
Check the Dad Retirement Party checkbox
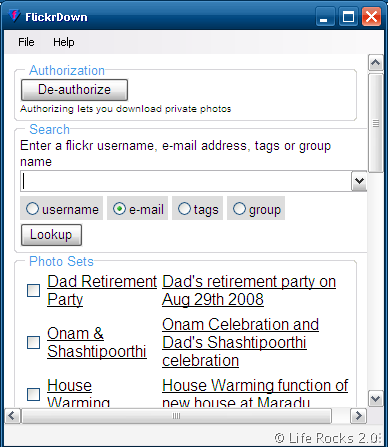click(33, 290)
